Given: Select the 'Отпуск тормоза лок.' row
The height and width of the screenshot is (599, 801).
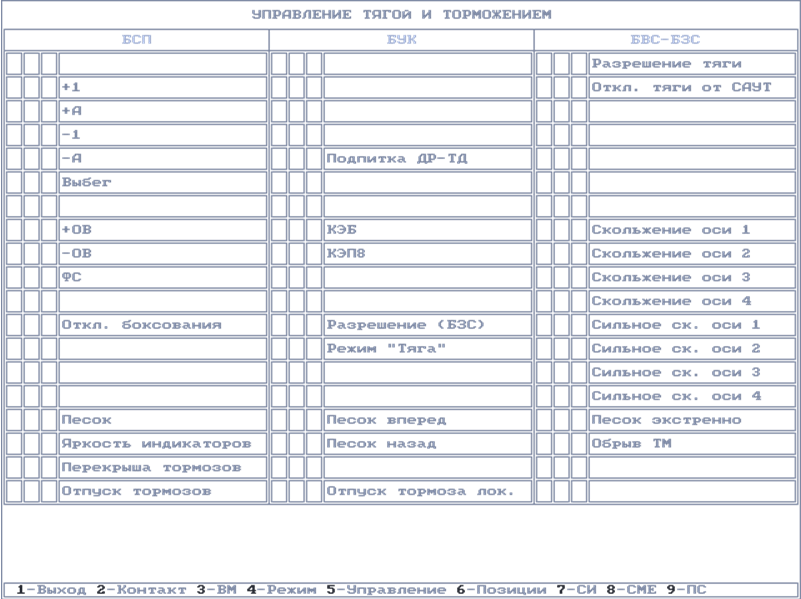Looking at the screenshot, I should (428, 491).
